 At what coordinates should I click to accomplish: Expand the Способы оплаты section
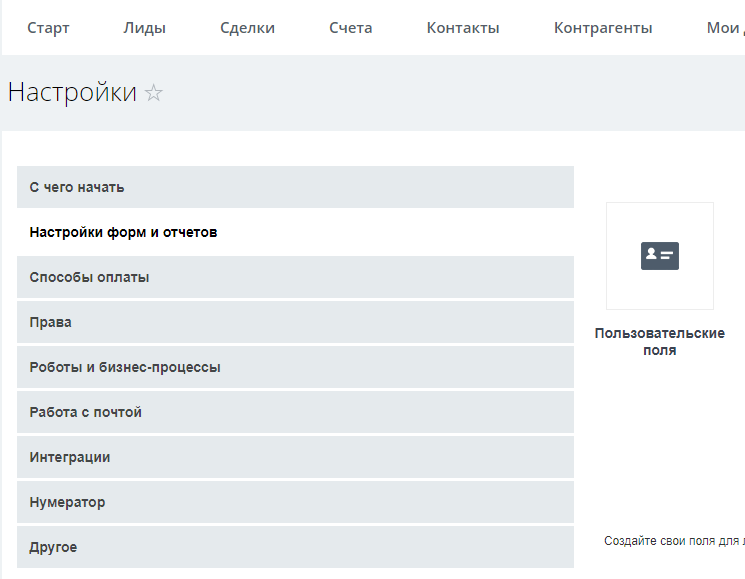coord(295,277)
